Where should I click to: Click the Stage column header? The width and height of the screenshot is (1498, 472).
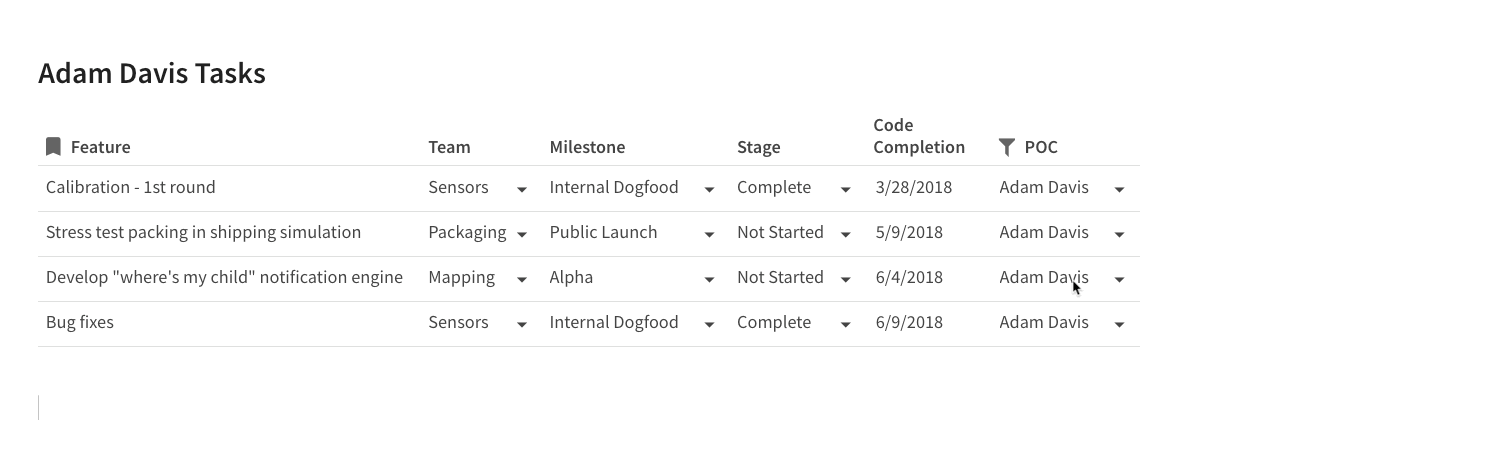coord(758,147)
